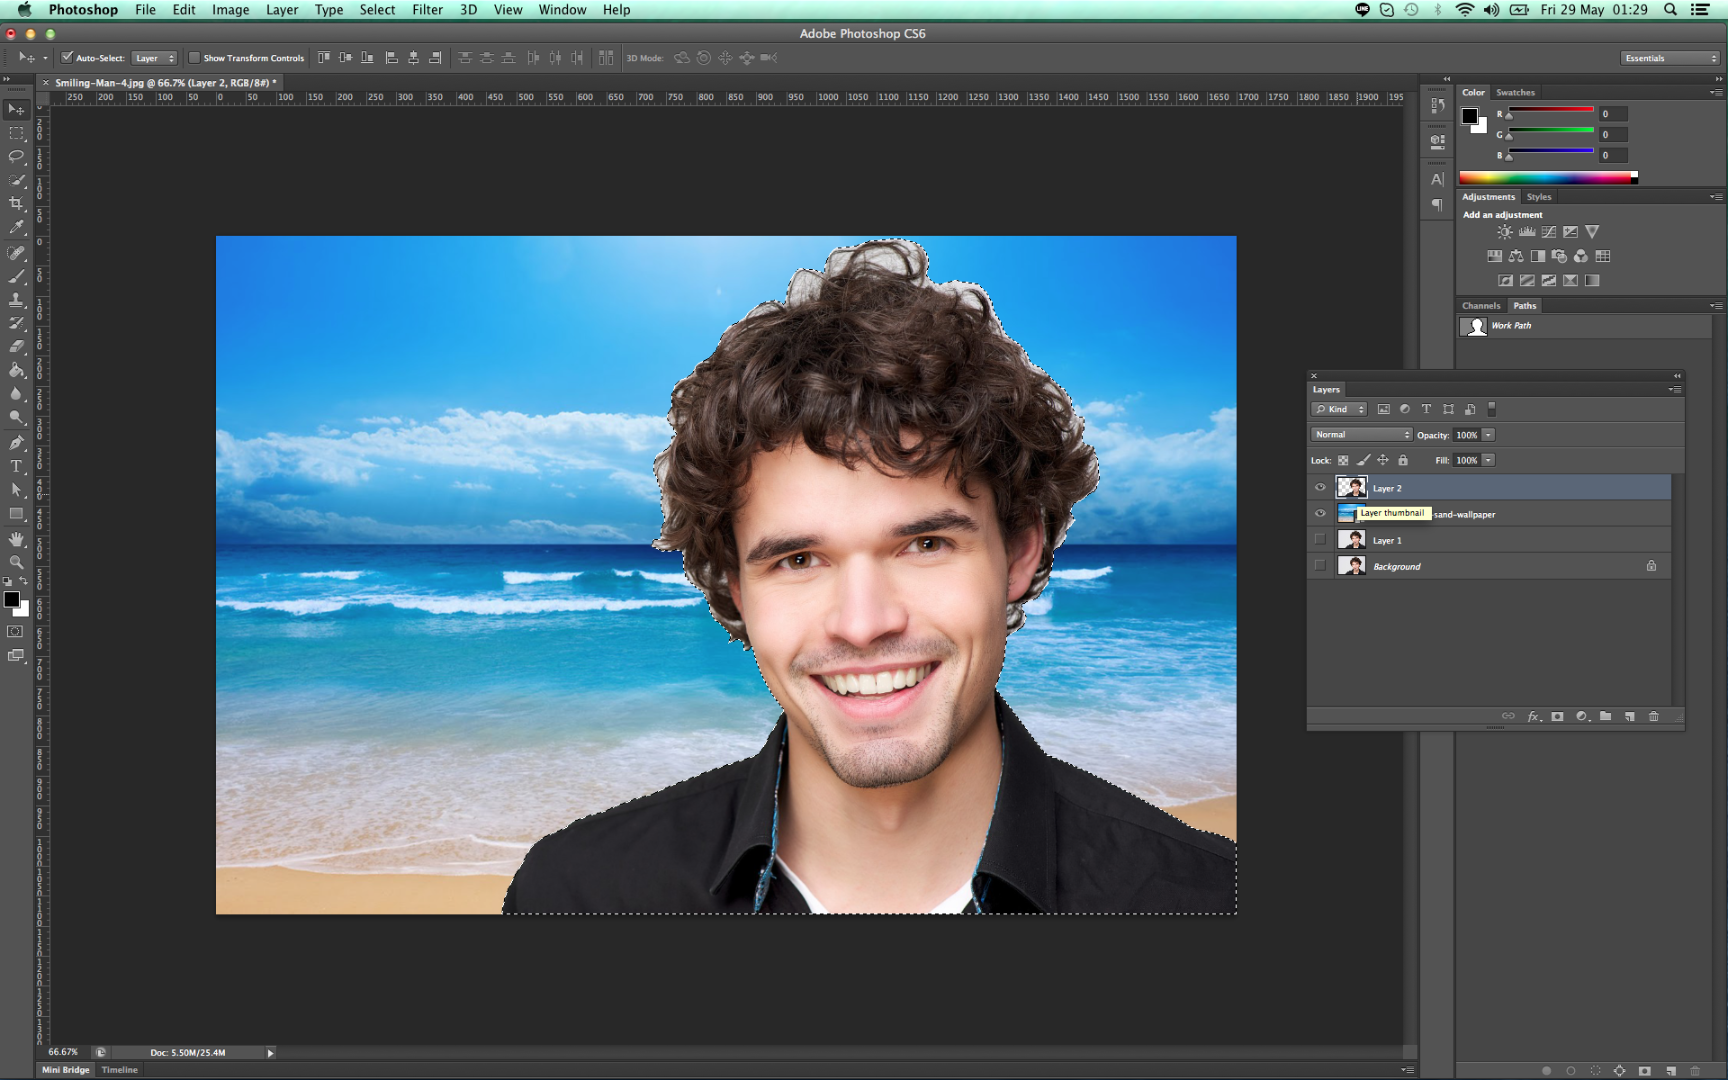Click the red R slider track
Image resolution: width=1728 pixels, height=1080 pixels.
(x=1550, y=110)
